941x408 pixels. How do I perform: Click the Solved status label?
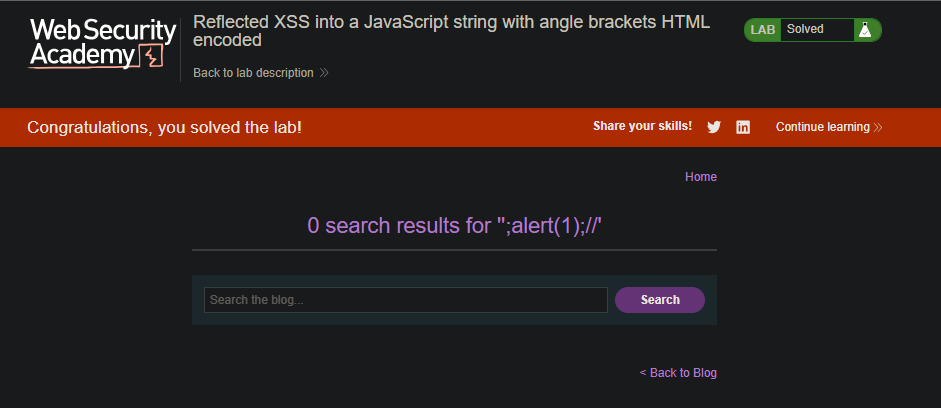tap(805, 29)
